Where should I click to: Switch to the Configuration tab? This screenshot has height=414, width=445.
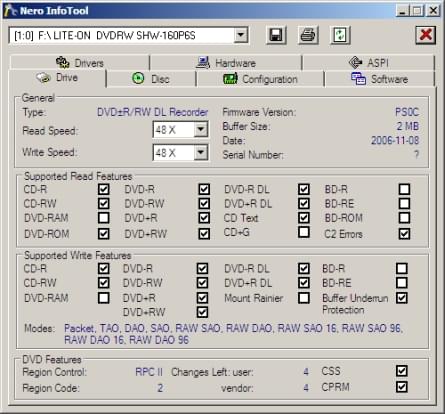260,79
